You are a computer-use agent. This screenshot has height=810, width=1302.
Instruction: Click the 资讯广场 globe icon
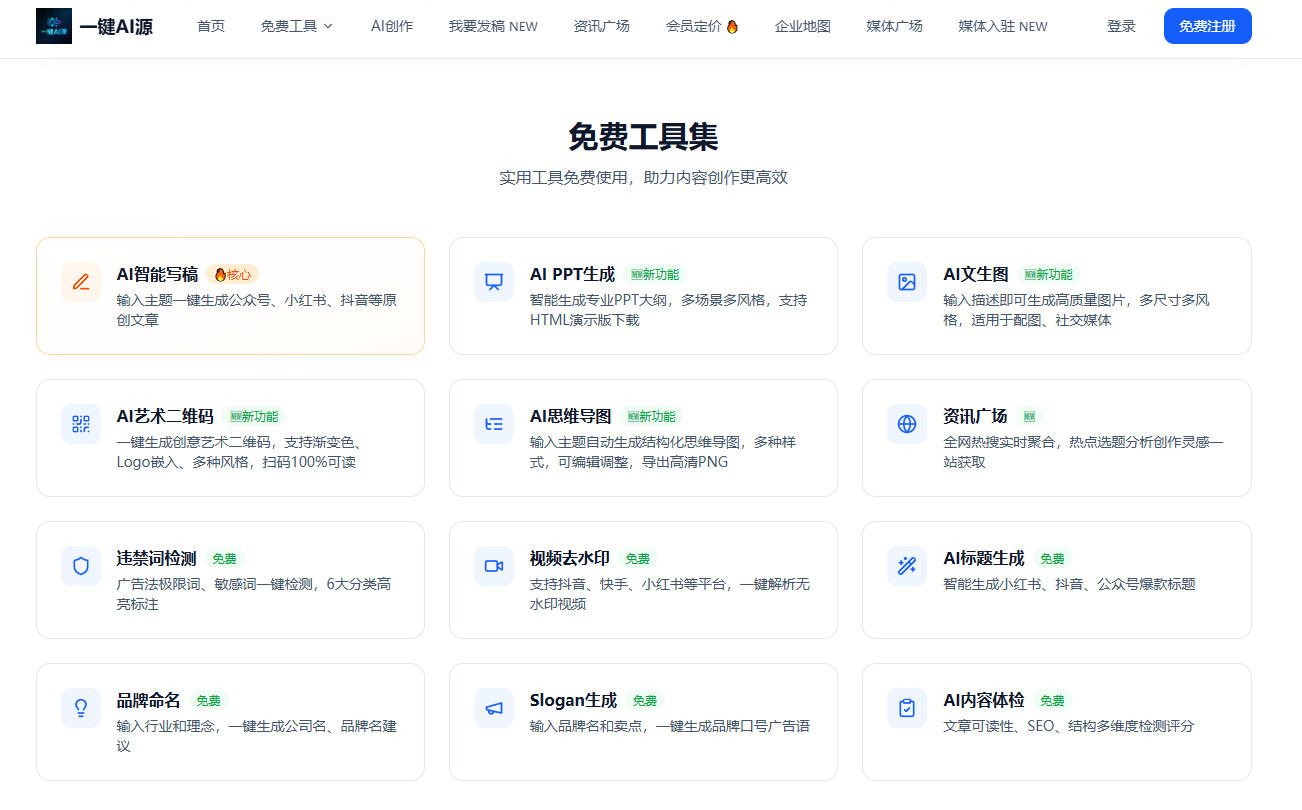907,424
